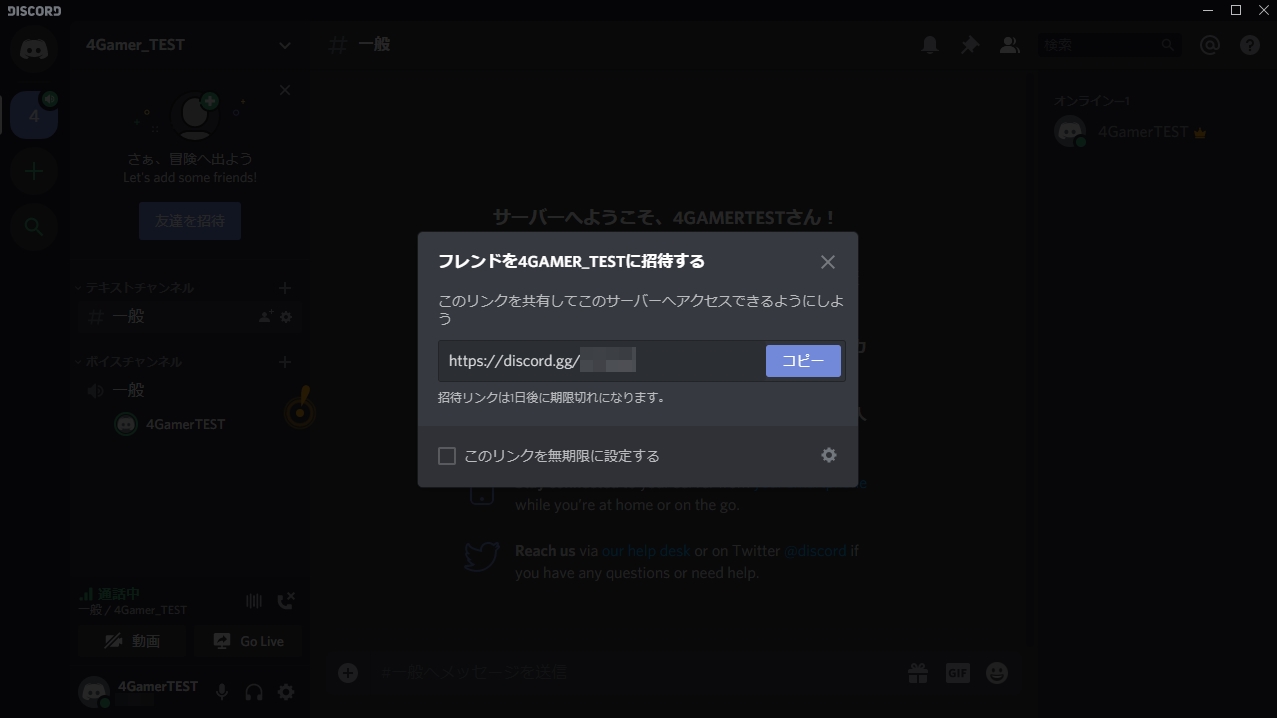Edit 一般 text channel settings
This screenshot has height=718, width=1277.
pos(286,317)
